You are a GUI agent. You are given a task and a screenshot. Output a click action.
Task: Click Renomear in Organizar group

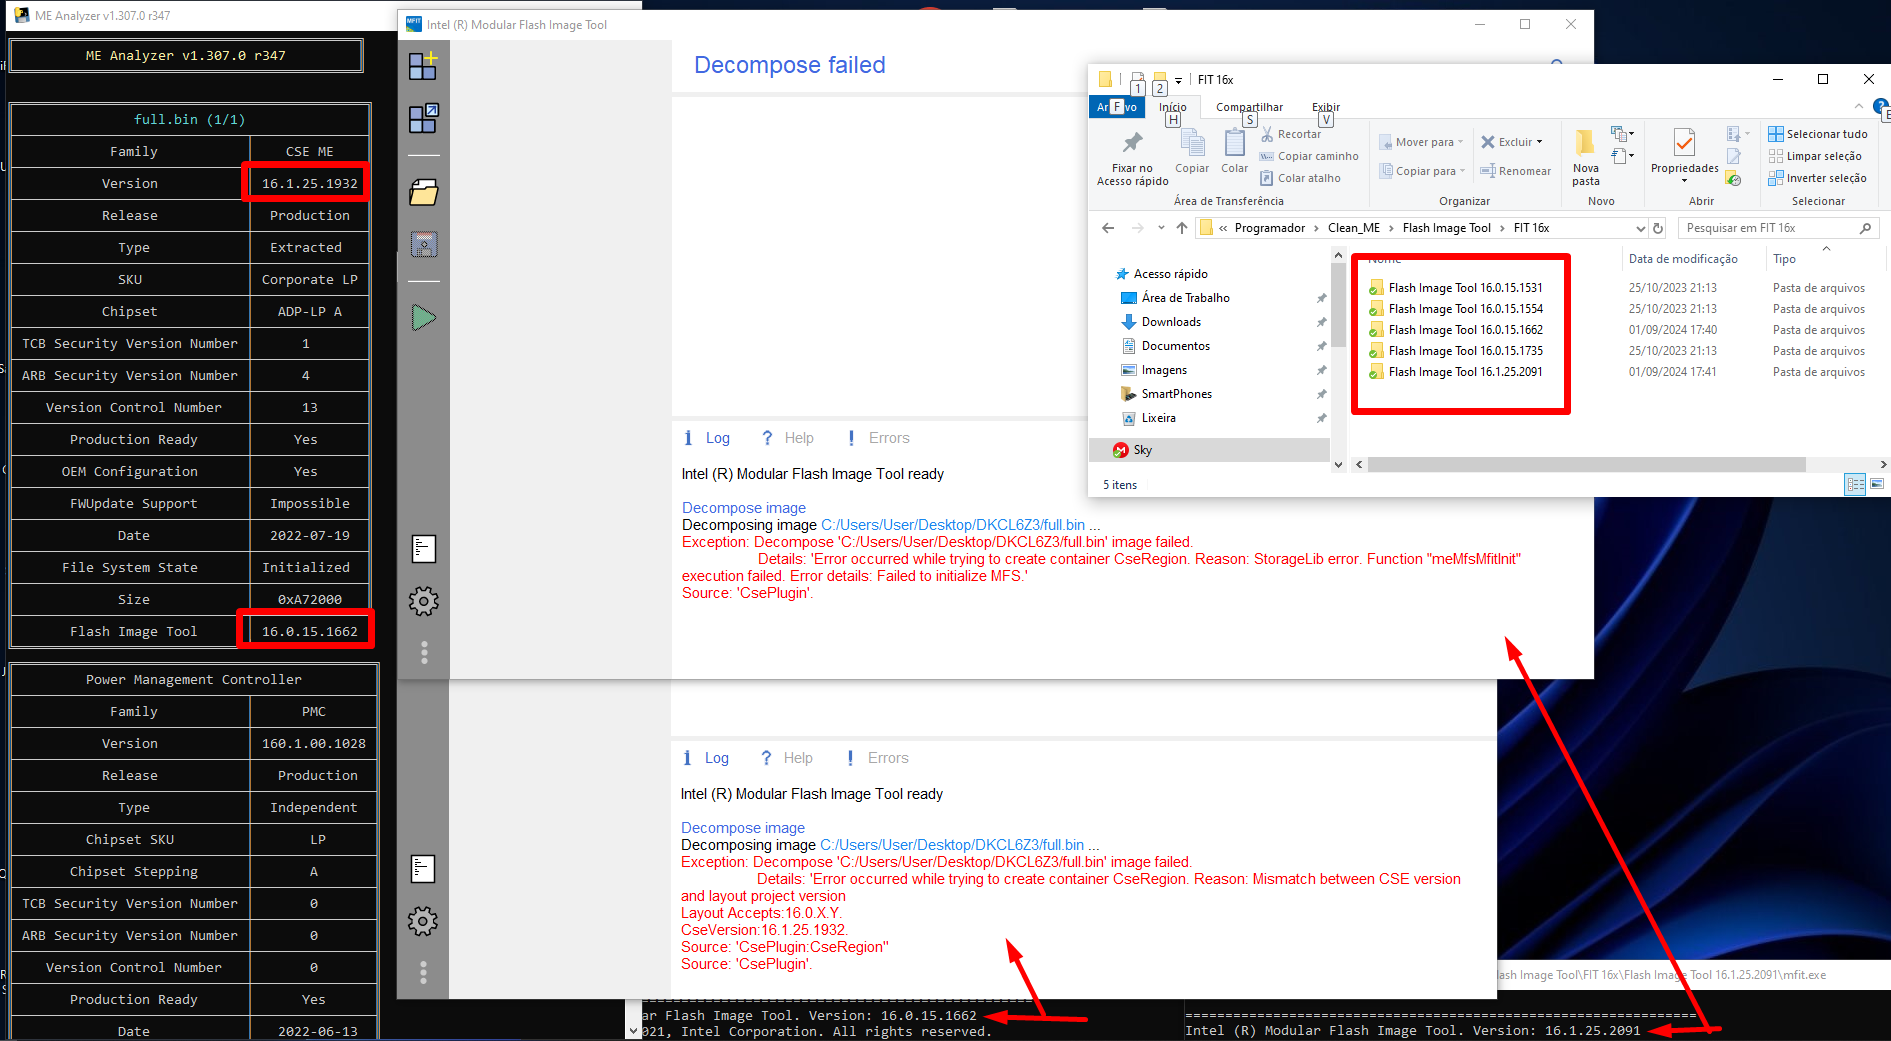(1515, 171)
